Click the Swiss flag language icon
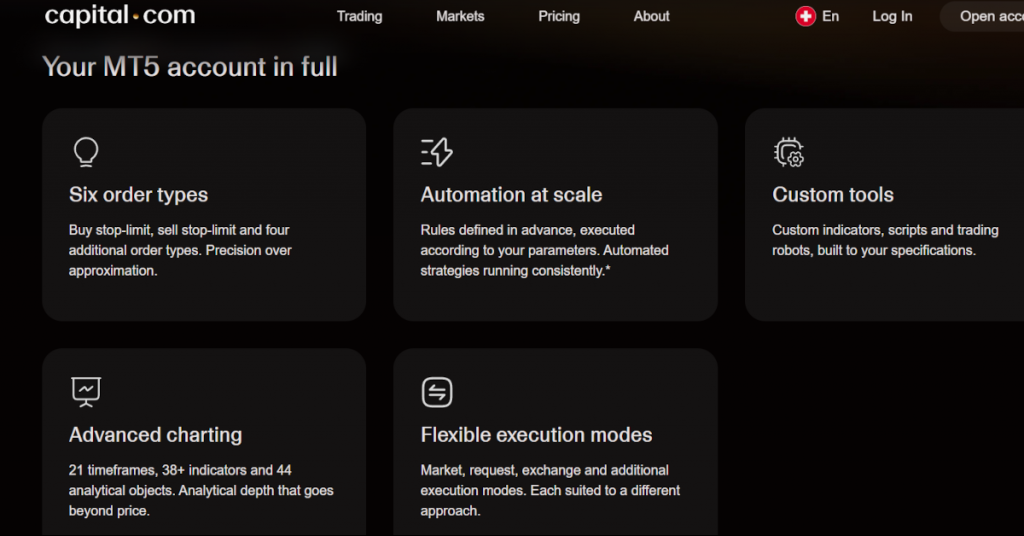The image size is (1024, 536). coord(805,16)
